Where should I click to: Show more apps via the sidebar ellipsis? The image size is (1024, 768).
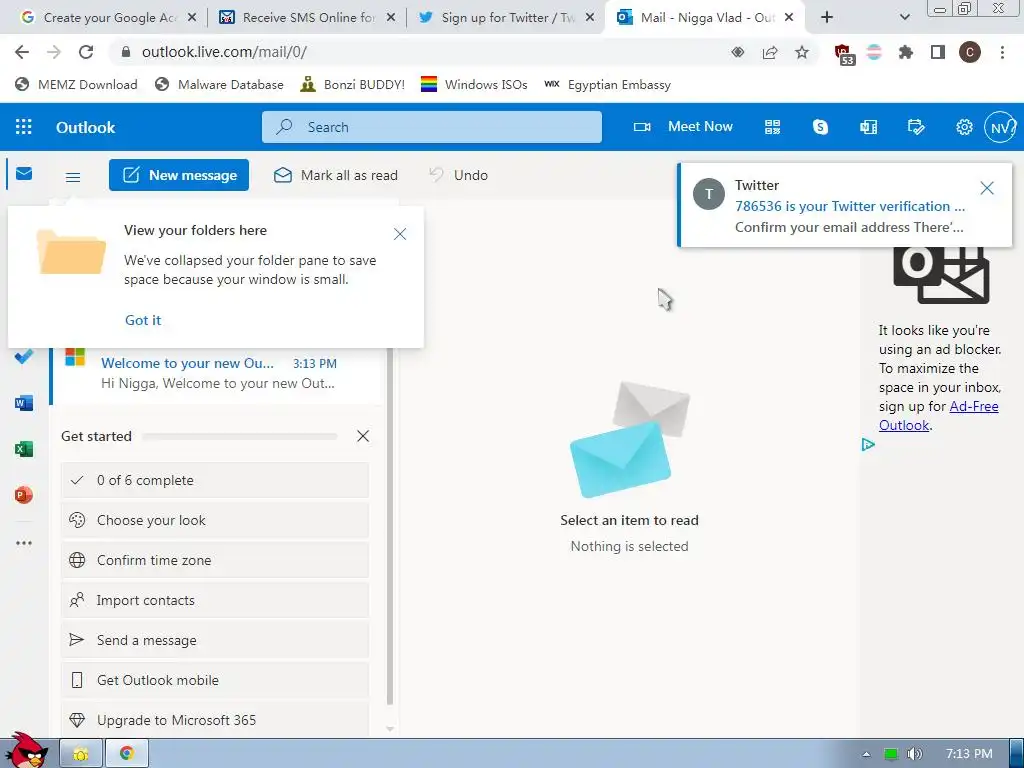24,543
